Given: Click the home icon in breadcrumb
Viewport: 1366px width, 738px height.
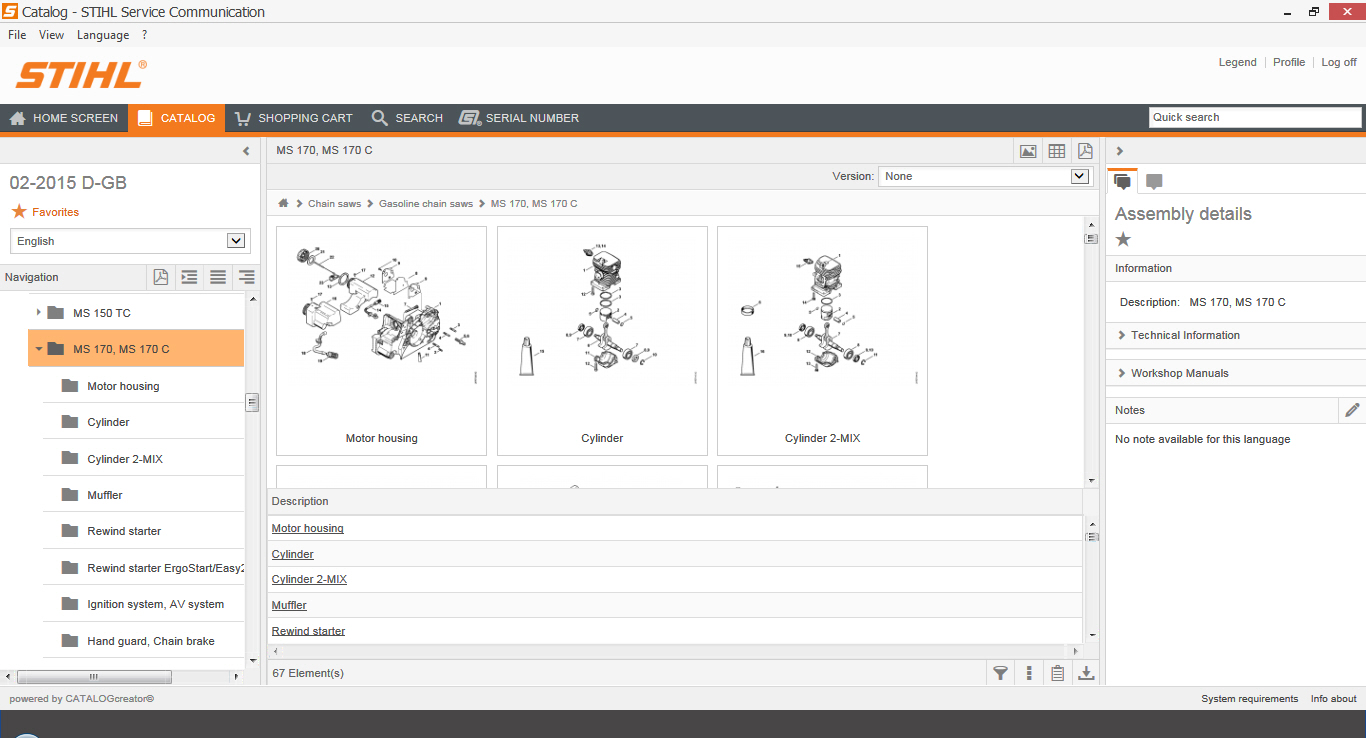Looking at the screenshot, I should (284, 204).
